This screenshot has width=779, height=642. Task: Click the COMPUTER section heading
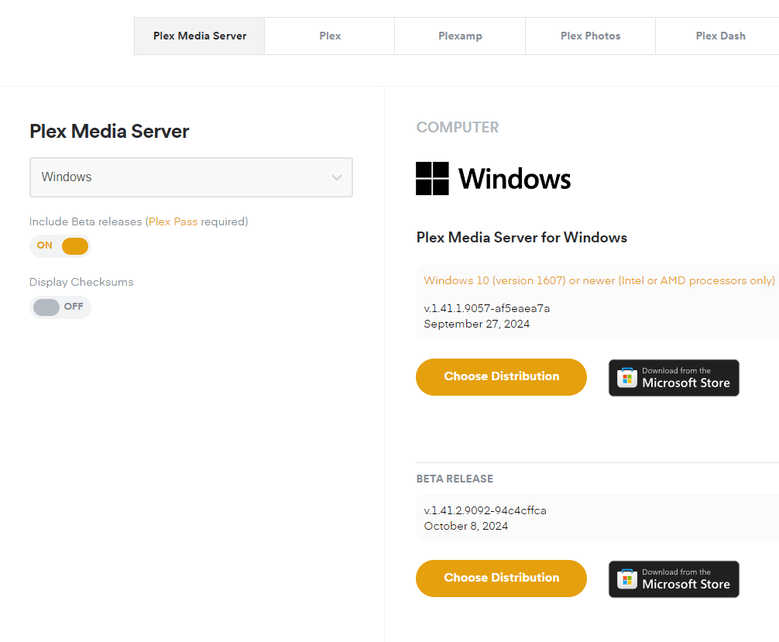(x=457, y=127)
